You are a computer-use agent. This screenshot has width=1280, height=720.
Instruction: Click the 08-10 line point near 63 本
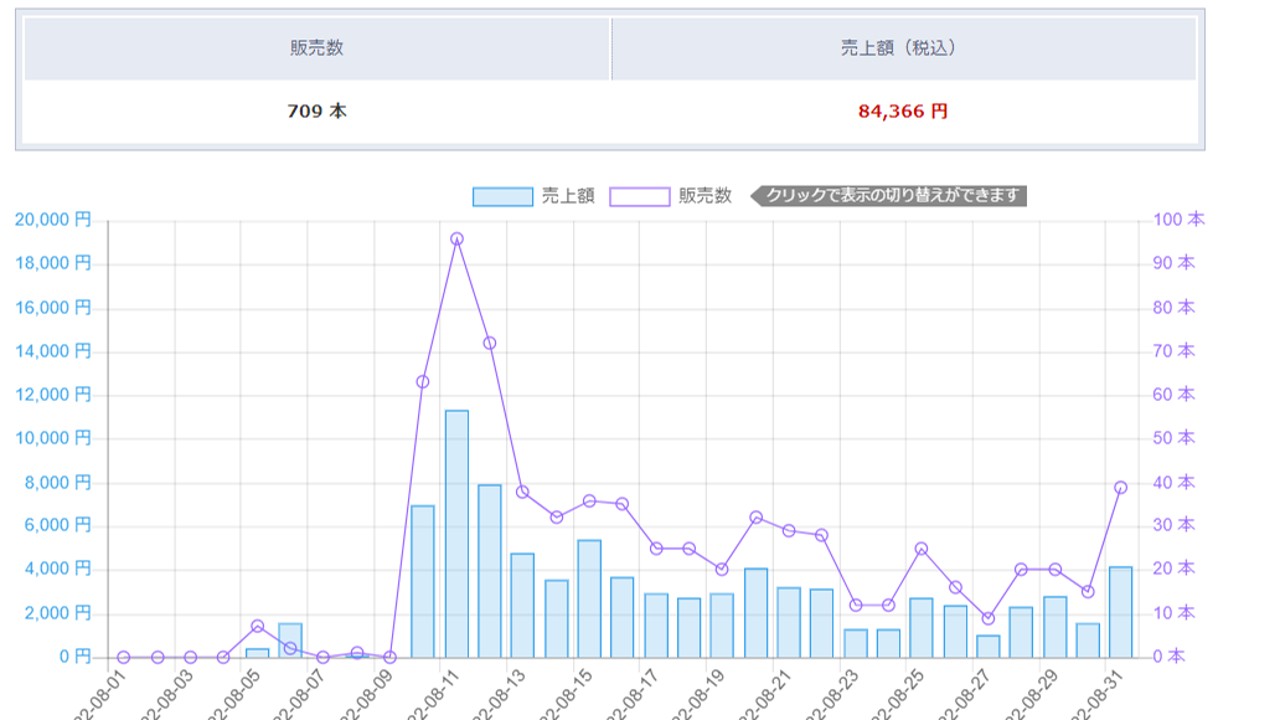423,382
